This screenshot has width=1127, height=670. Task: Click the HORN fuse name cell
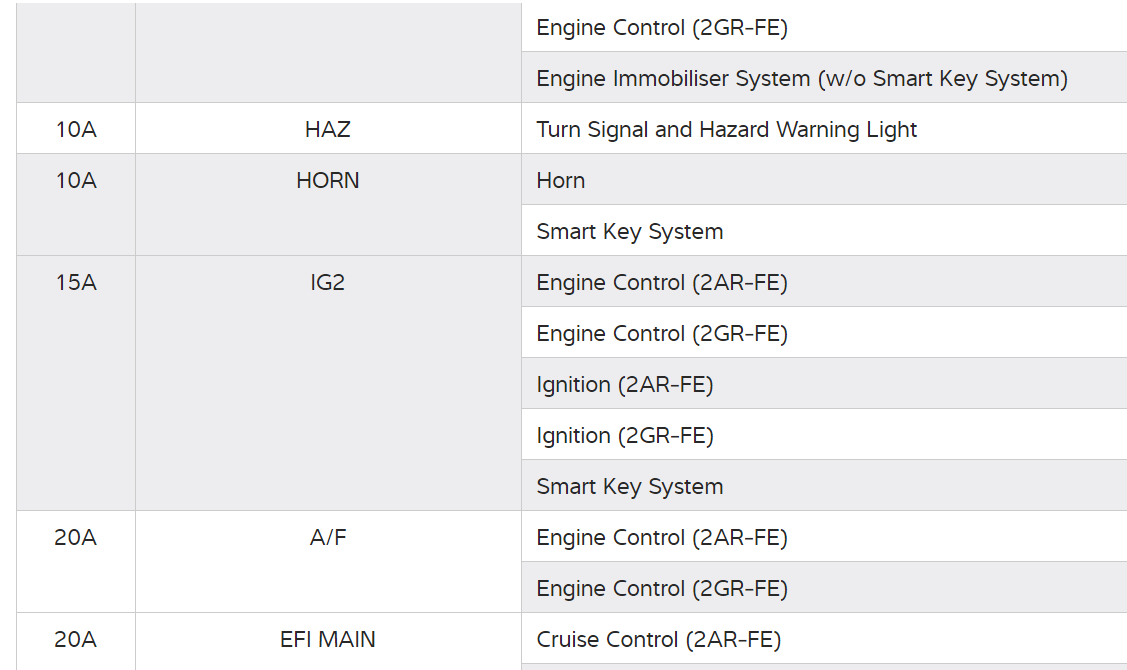click(328, 181)
